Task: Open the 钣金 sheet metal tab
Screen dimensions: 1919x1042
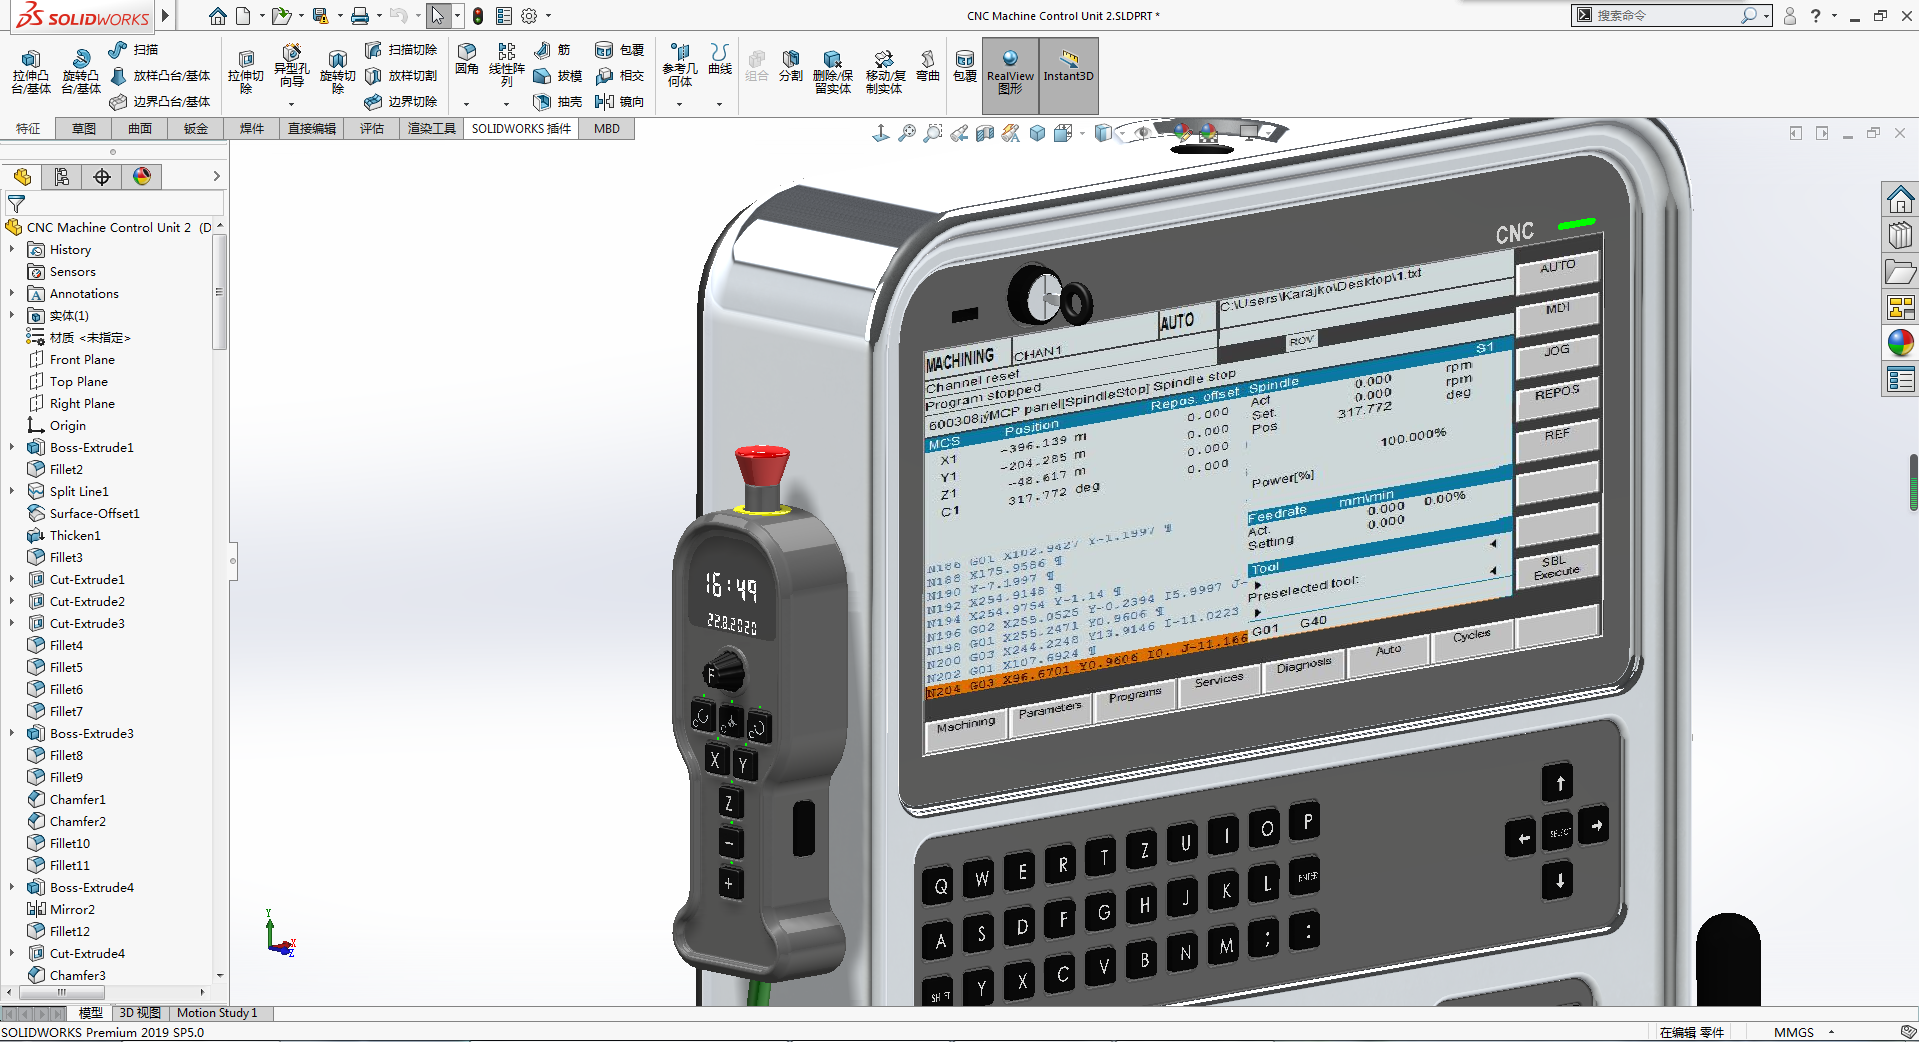Action: pos(196,128)
